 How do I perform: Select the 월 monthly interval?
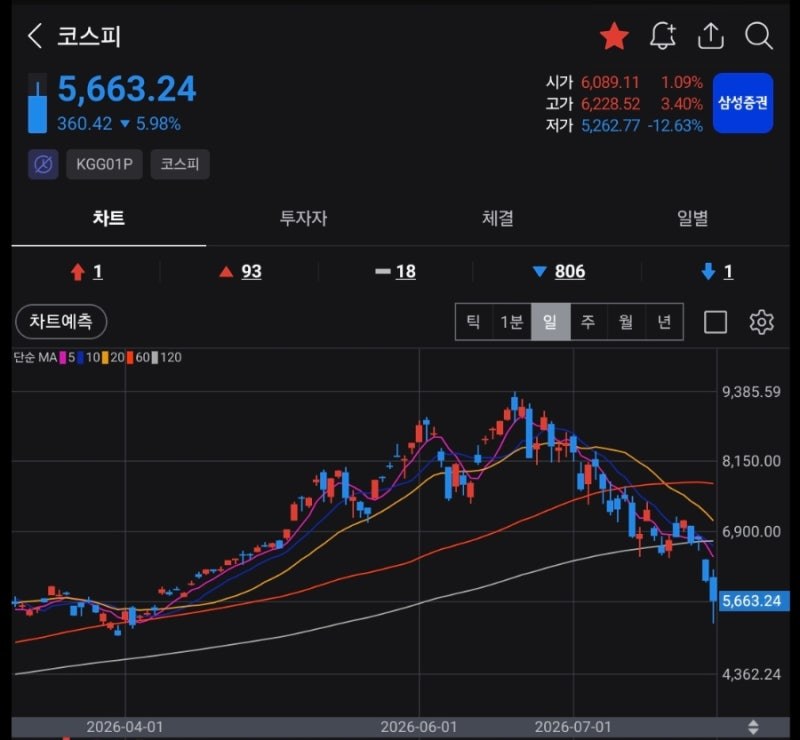[x=626, y=322]
